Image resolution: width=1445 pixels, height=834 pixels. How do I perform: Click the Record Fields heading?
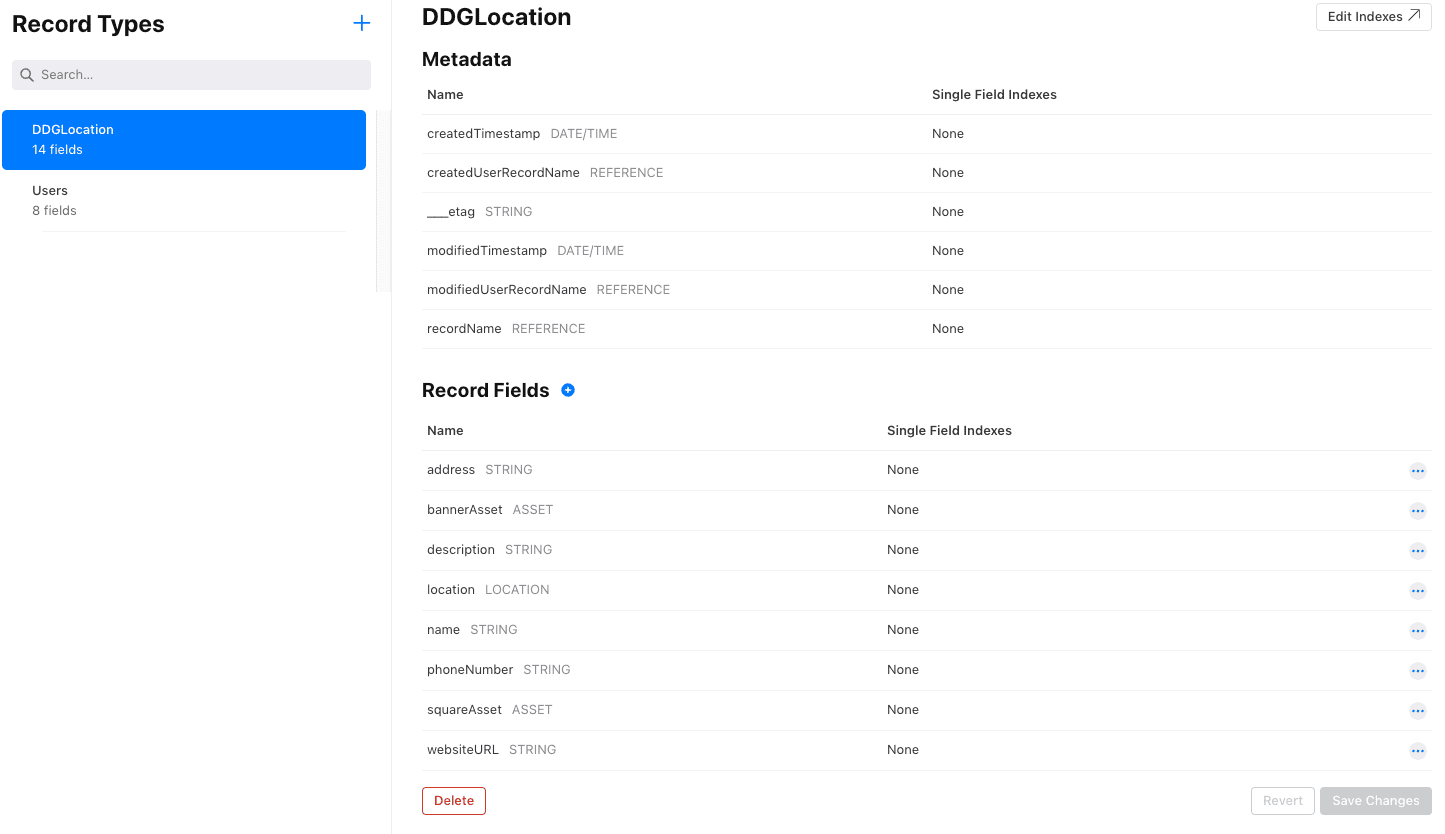[486, 390]
